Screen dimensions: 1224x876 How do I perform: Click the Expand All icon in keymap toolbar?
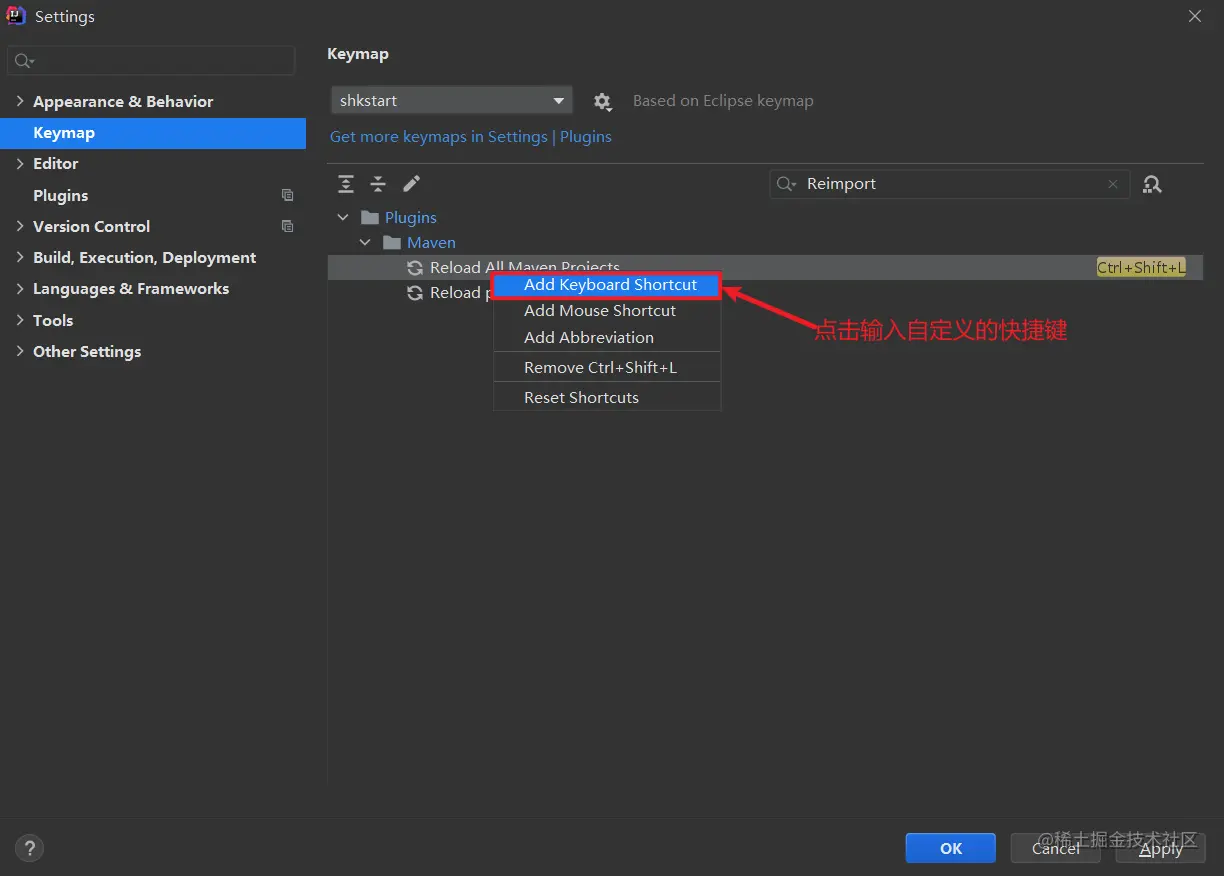point(346,184)
